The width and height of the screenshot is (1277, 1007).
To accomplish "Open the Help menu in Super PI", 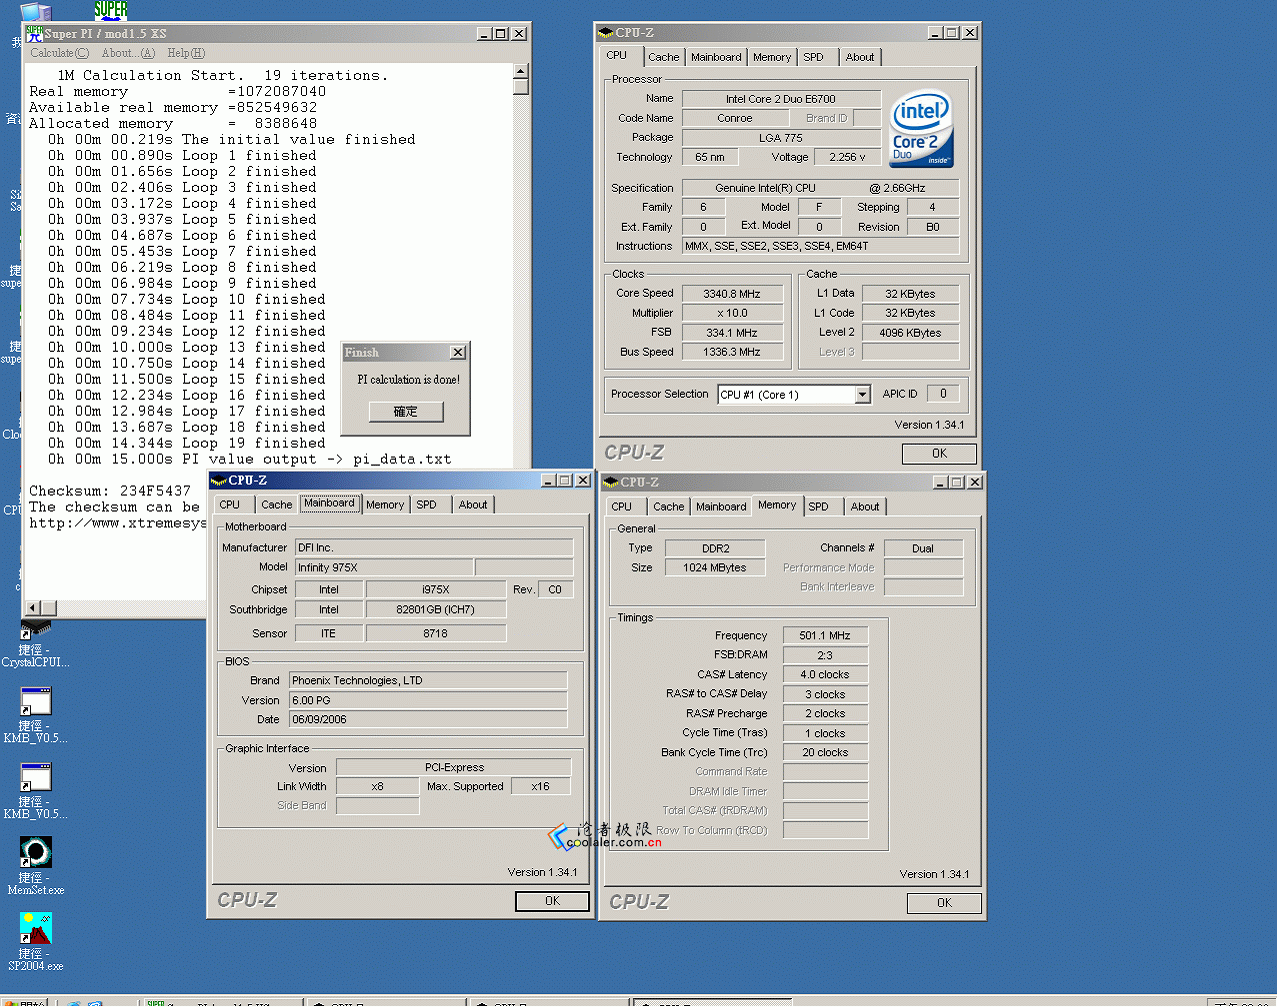I will coord(186,53).
